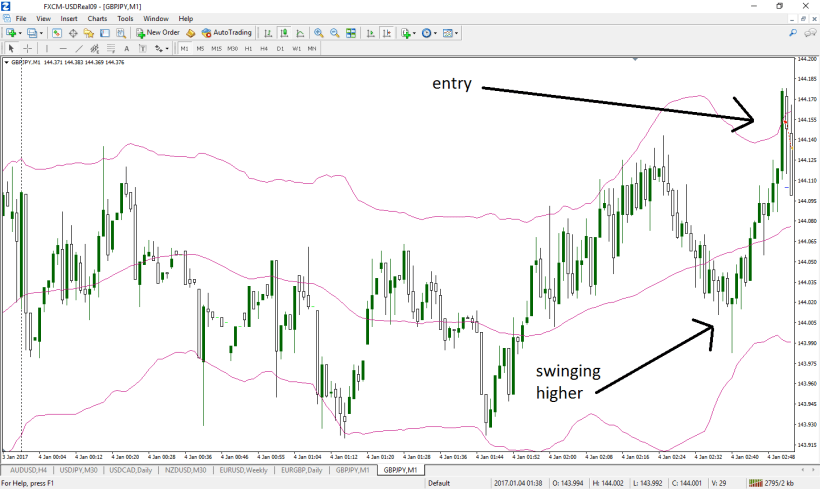
Task: Draw a vertical line tool
Action: click(x=47, y=48)
